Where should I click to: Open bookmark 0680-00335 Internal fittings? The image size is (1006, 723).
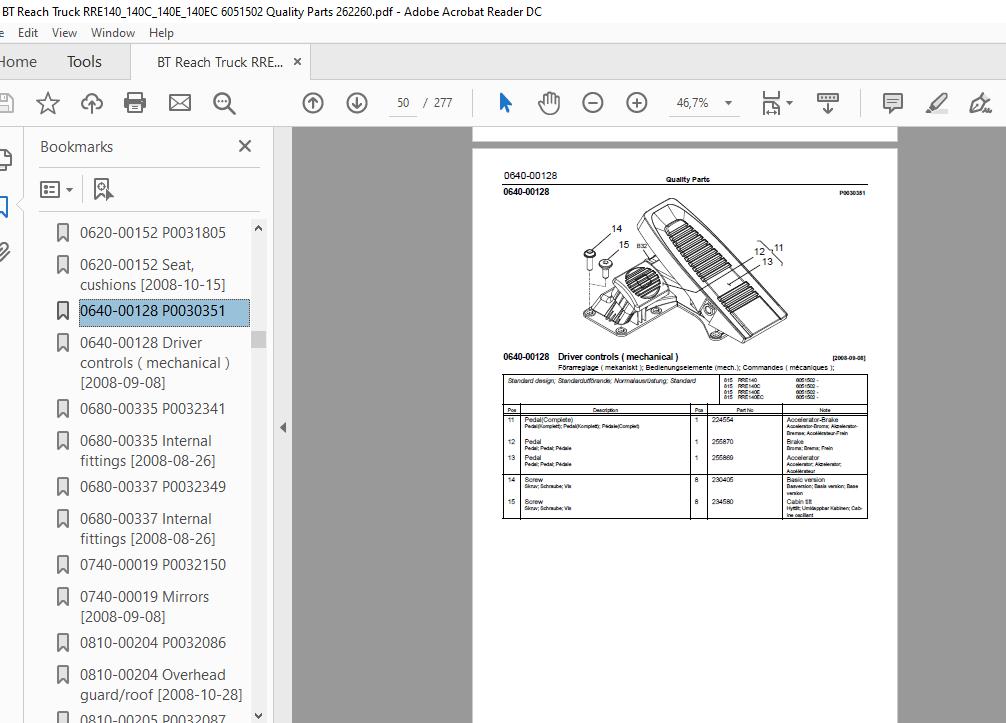coord(146,450)
